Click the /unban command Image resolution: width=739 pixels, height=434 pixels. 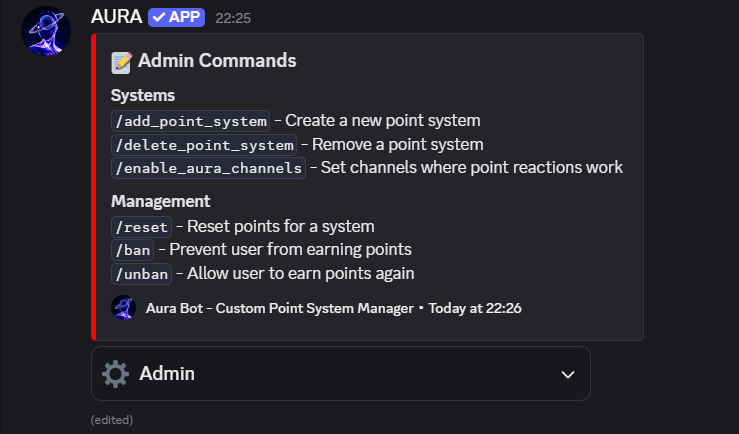(x=141, y=274)
